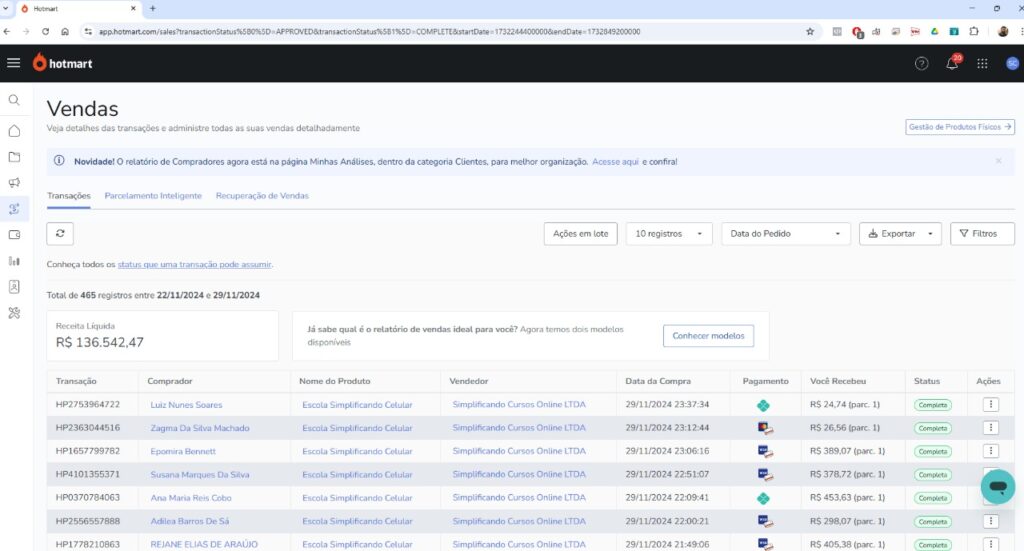Switch to Parcelamento Inteligente tab
1024x551 pixels.
pyautogui.click(x=153, y=196)
